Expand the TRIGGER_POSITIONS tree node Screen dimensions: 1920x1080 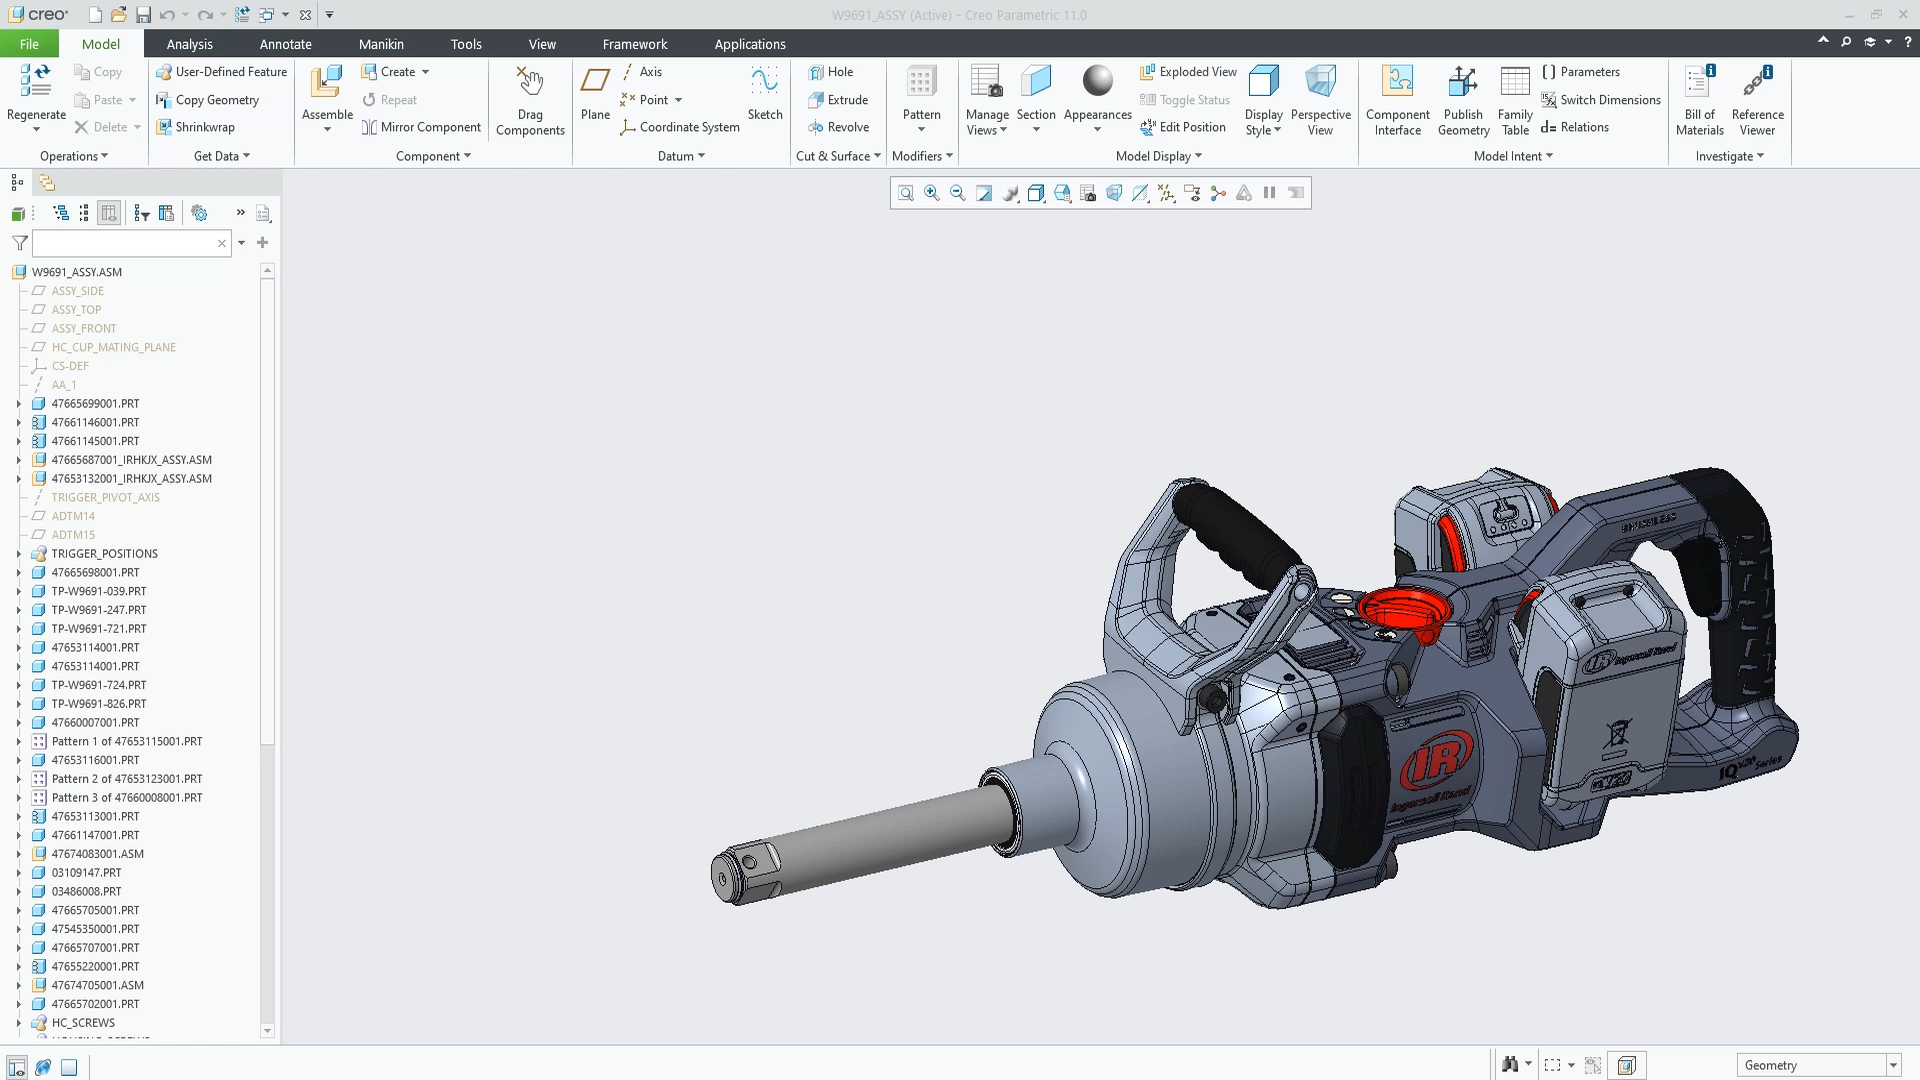pos(18,554)
